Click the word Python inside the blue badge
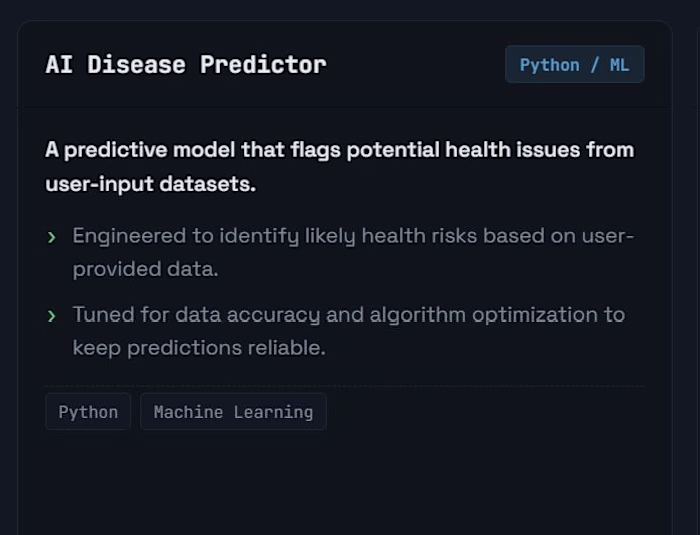The height and width of the screenshot is (535, 700). (x=550, y=65)
